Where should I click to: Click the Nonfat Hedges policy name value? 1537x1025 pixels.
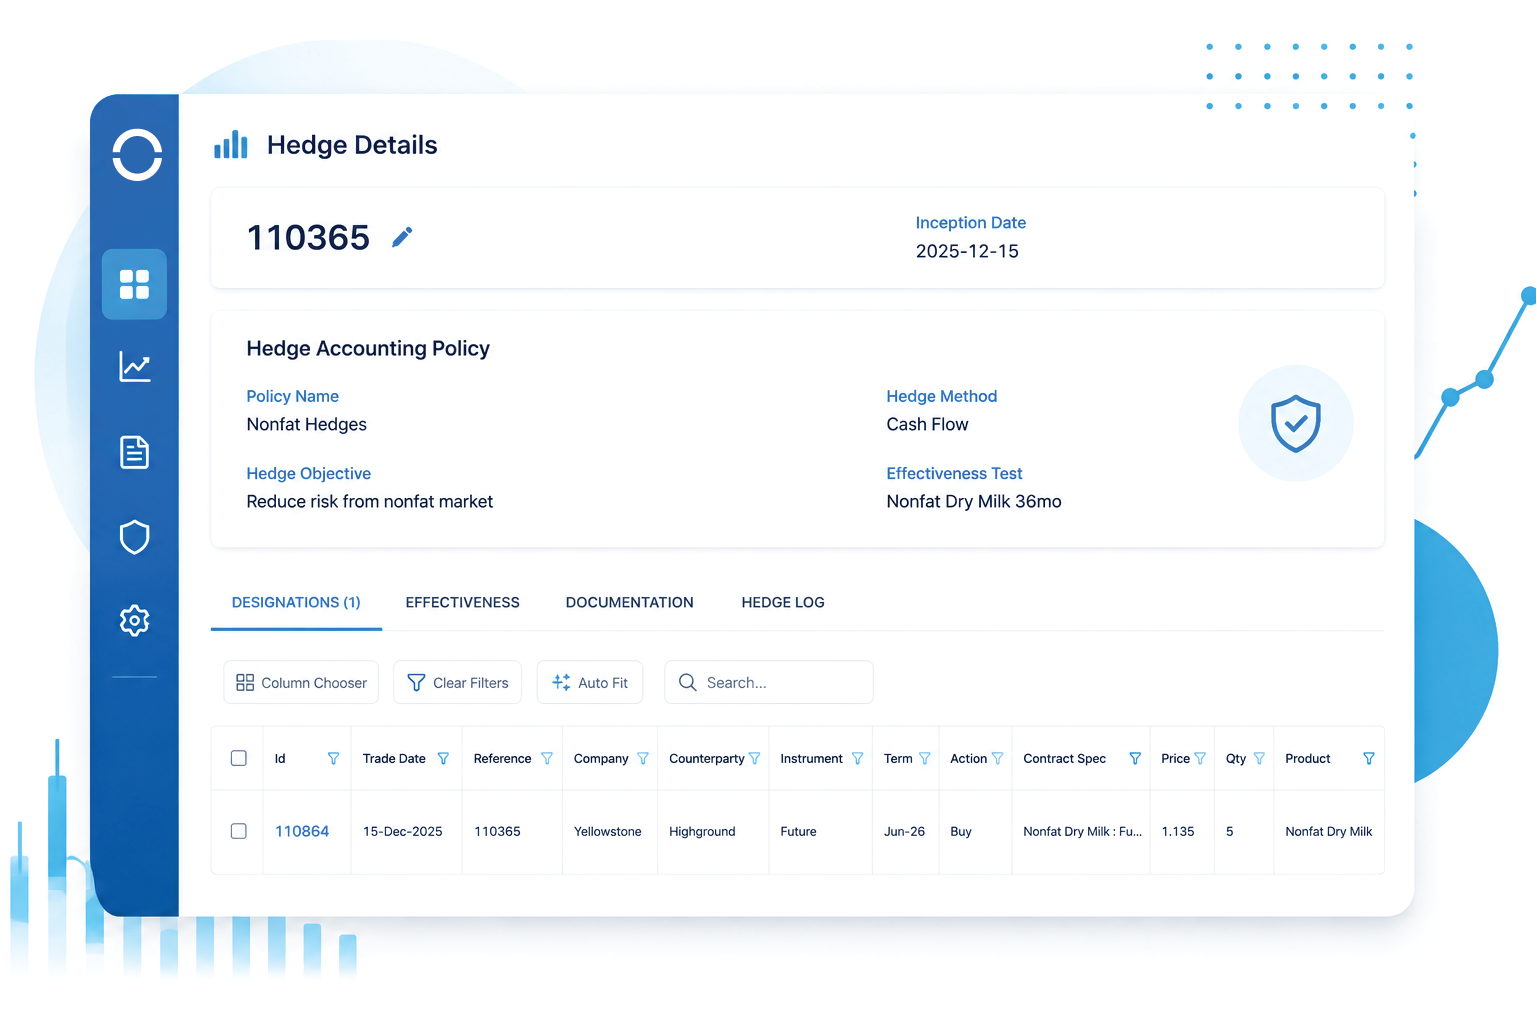[307, 425]
